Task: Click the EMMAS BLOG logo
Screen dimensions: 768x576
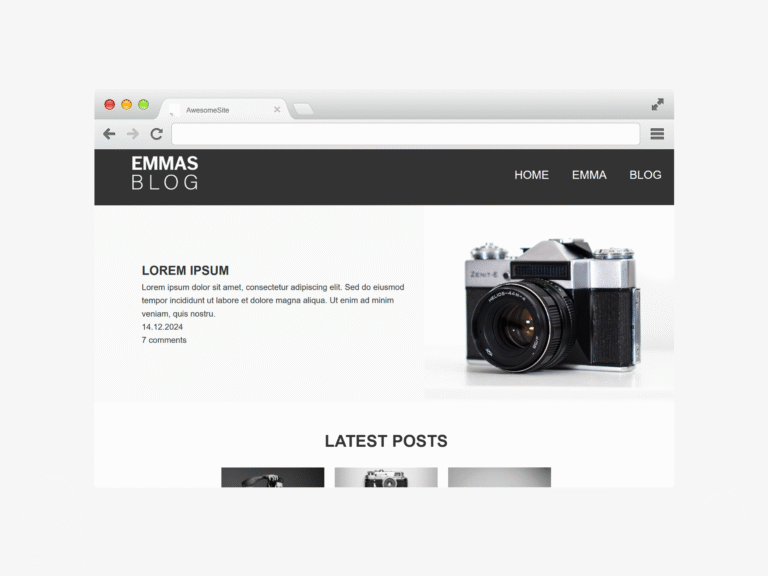Action: (x=165, y=172)
